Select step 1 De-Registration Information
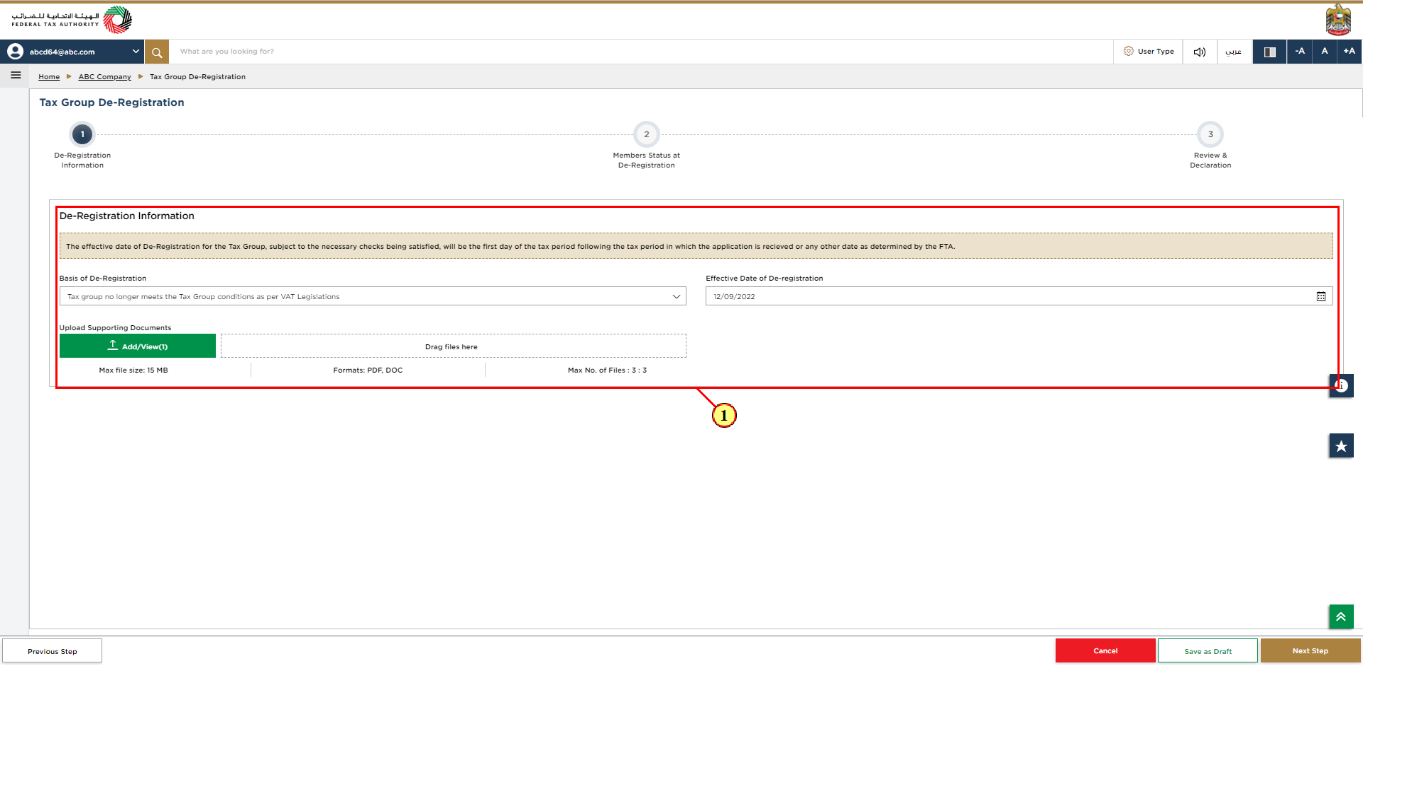Screen dimensions: 1414x801 (x=82, y=134)
